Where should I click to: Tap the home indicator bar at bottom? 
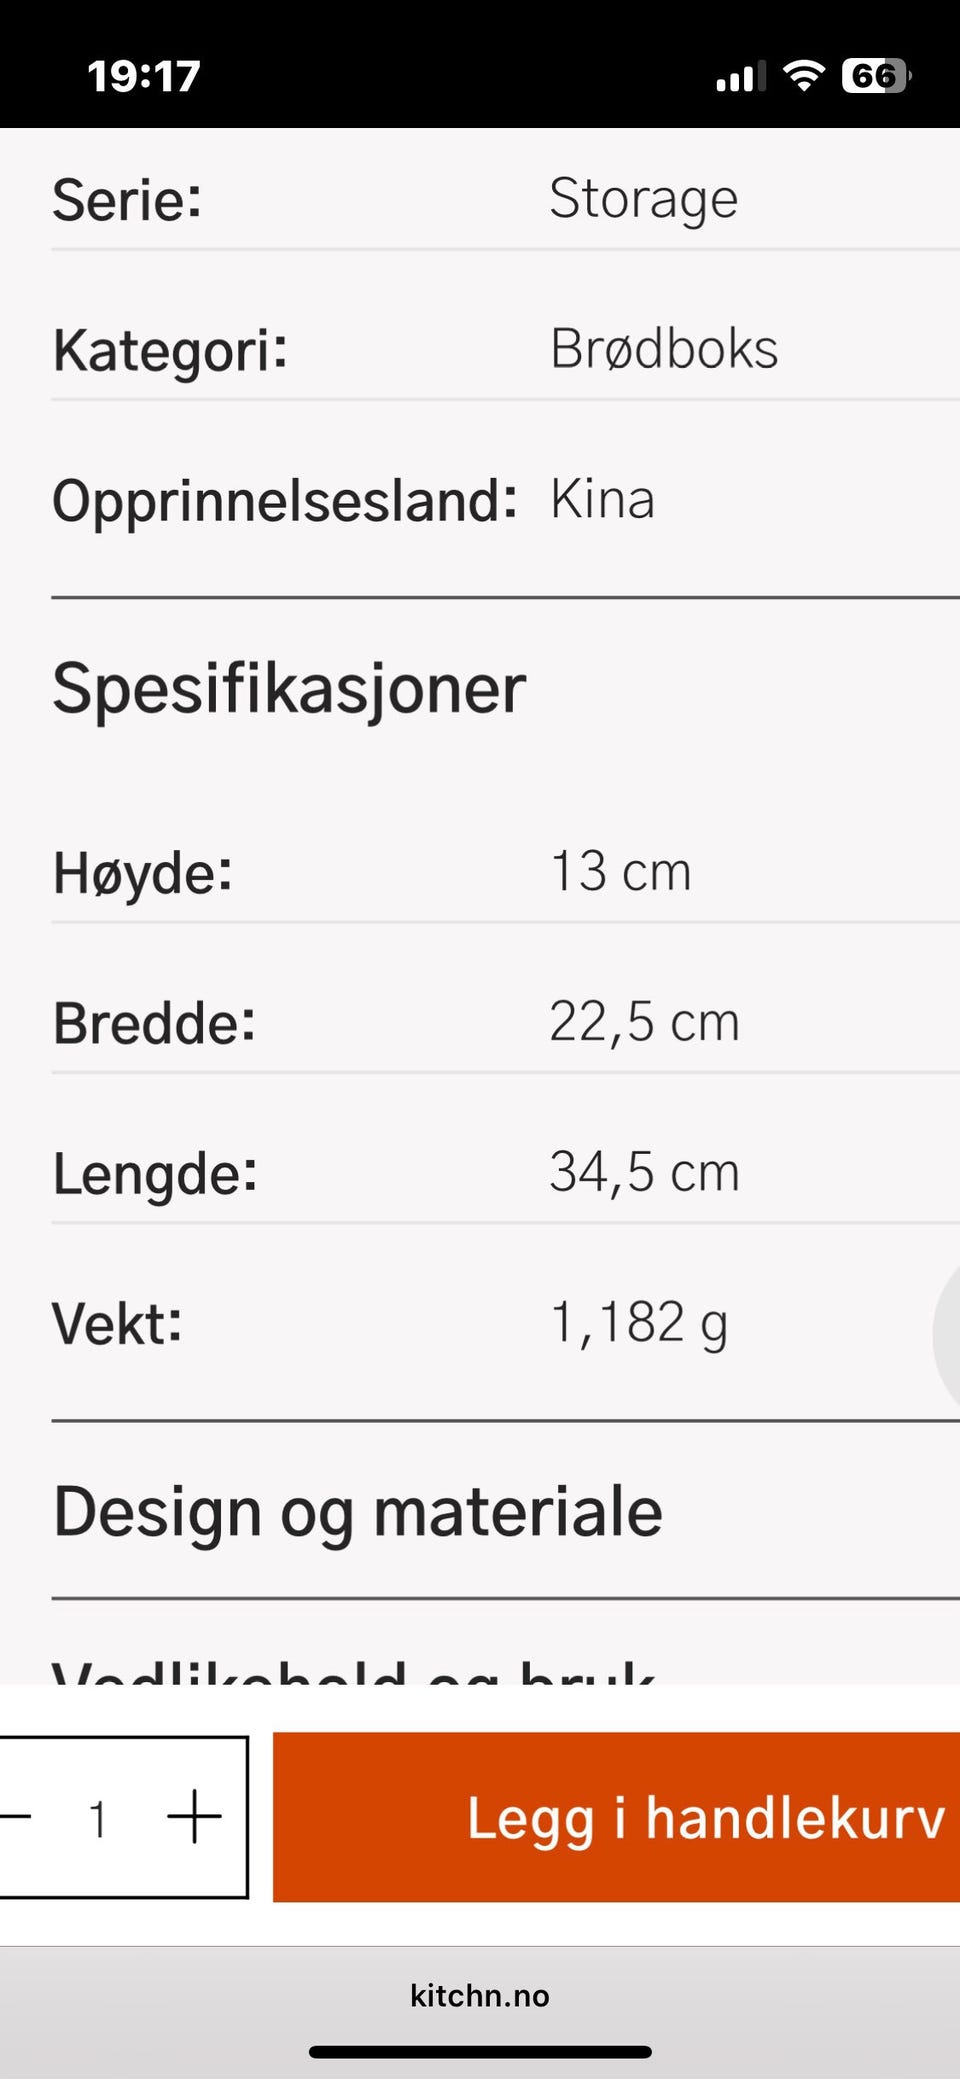pyautogui.click(x=480, y=2052)
